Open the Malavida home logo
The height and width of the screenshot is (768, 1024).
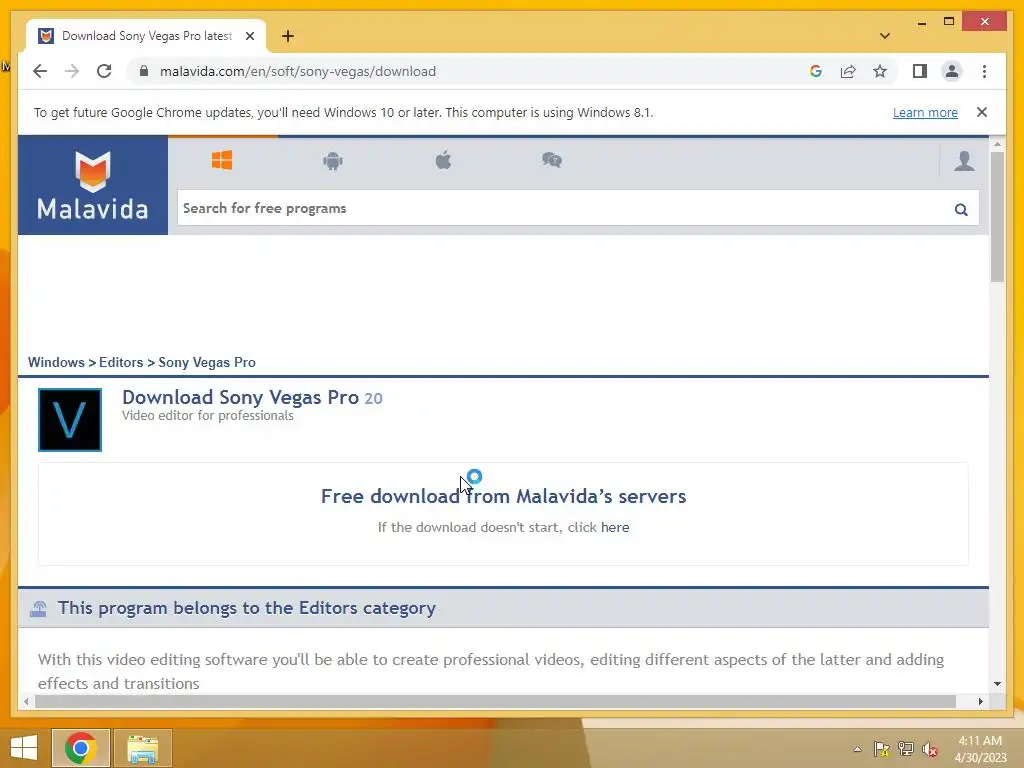(93, 185)
